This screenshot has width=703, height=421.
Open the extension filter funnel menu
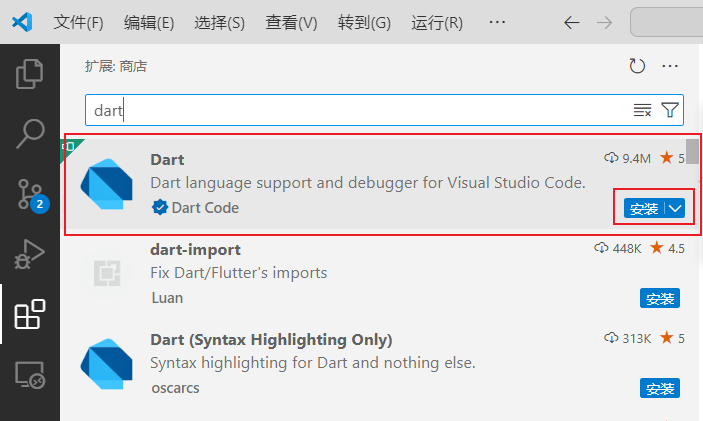click(x=670, y=110)
